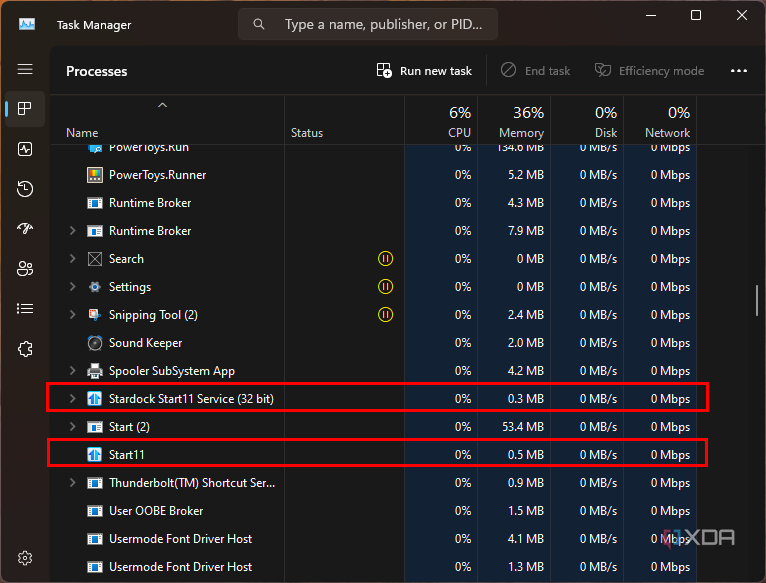
Task: Open the Users sidebar tab
Action: (25, 269)
